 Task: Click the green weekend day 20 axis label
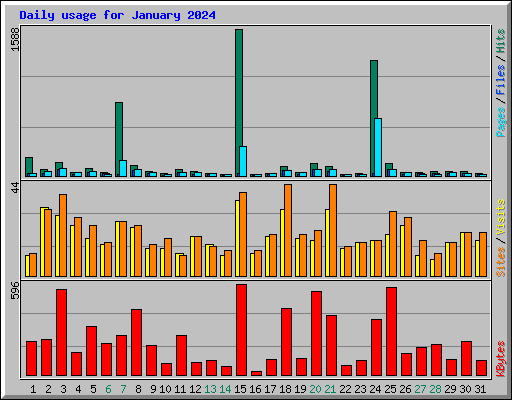(x=315, y=389)
